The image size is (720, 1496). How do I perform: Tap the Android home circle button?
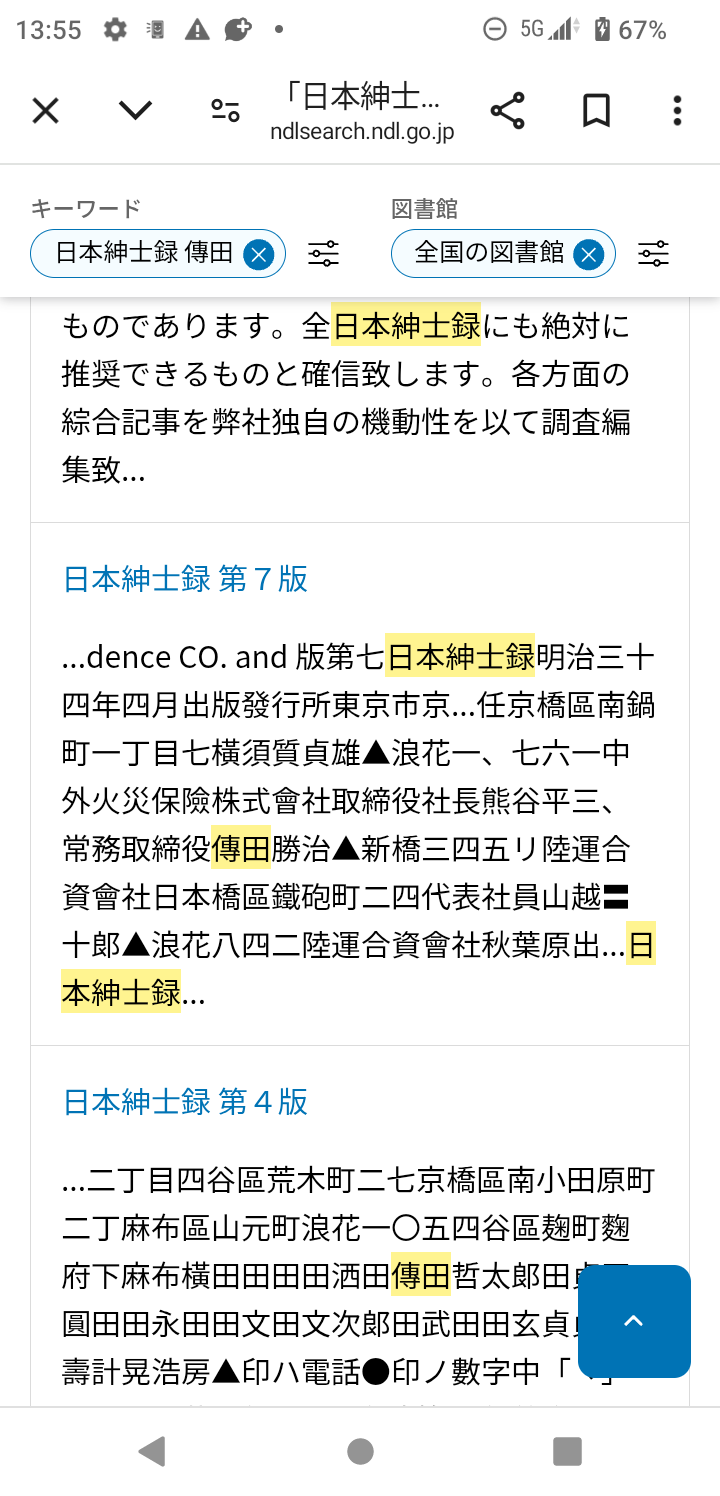360,1451
